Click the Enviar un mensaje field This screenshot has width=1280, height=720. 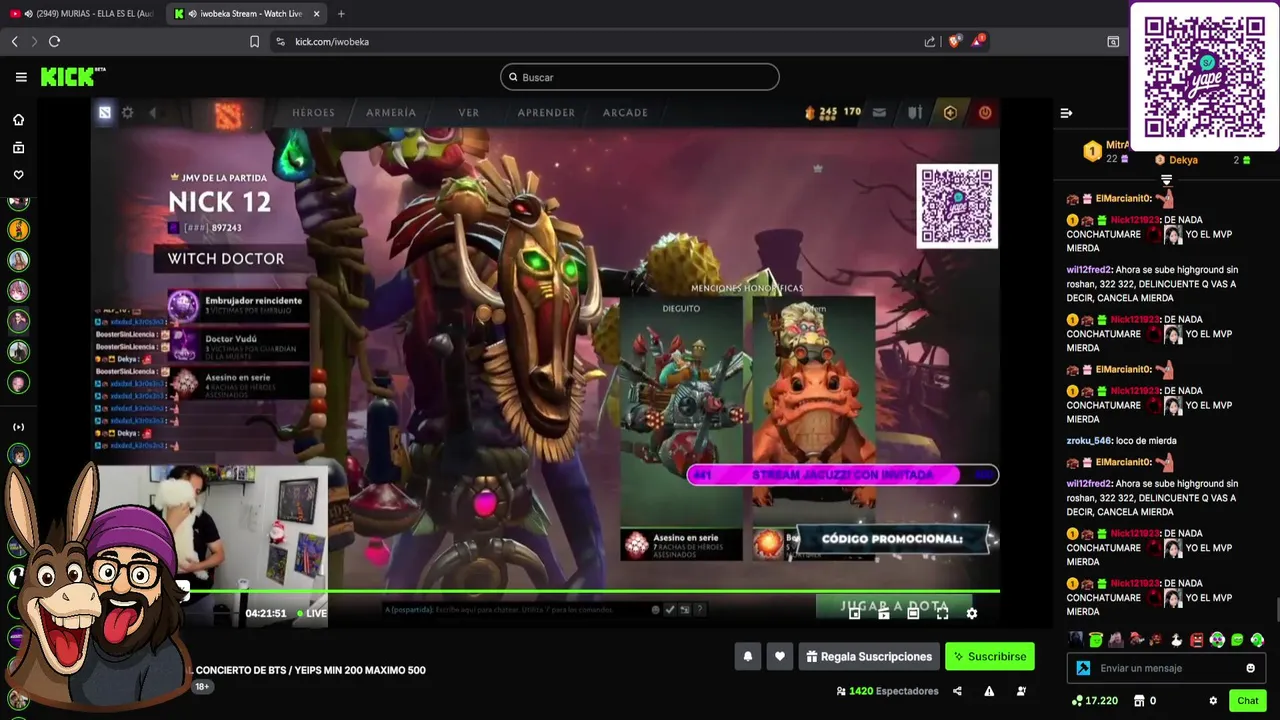click(x=1166, y=668)
